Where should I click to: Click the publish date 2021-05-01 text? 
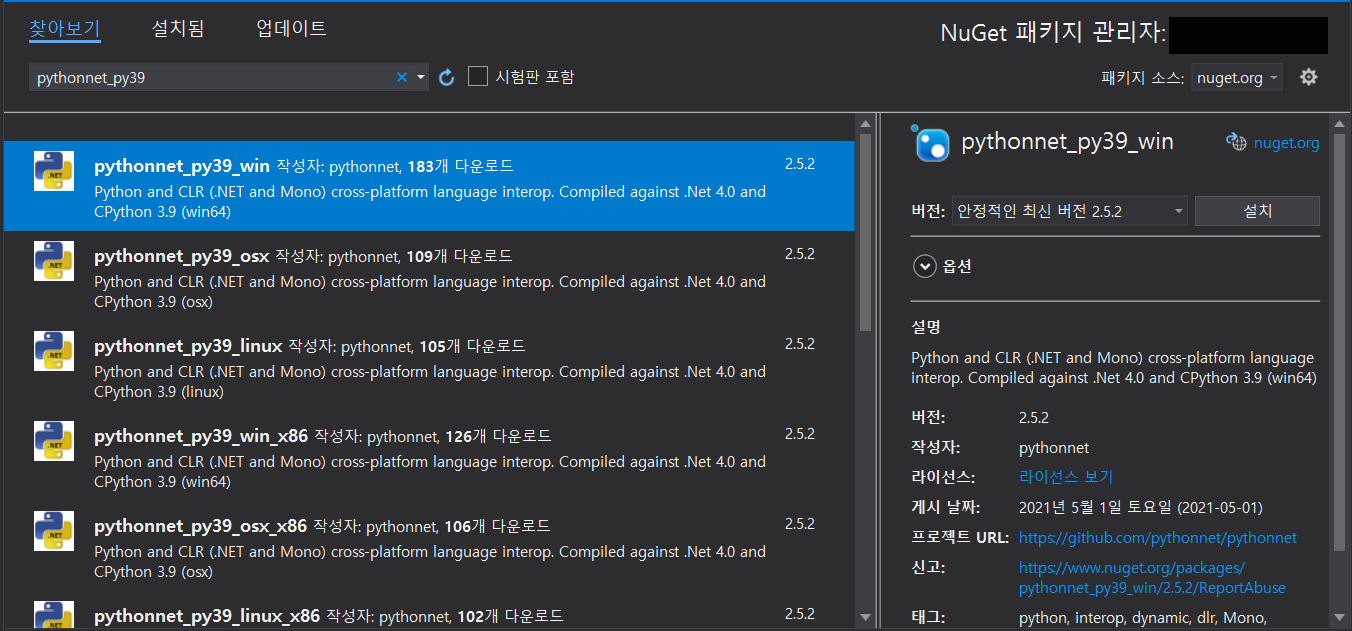pos(1141,507)
